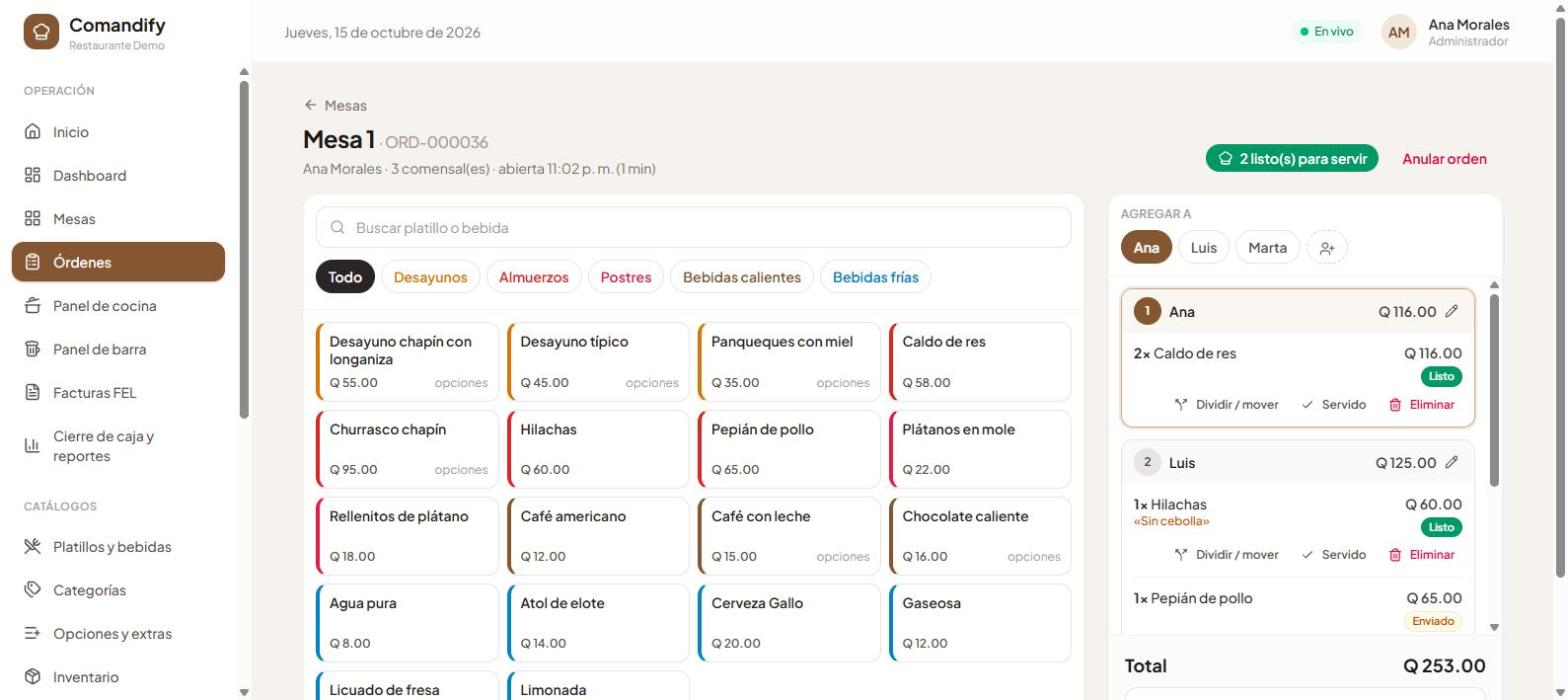Click the AM user avatar
This screenshot has height=700, width=1568.
tap(1399, 32)
